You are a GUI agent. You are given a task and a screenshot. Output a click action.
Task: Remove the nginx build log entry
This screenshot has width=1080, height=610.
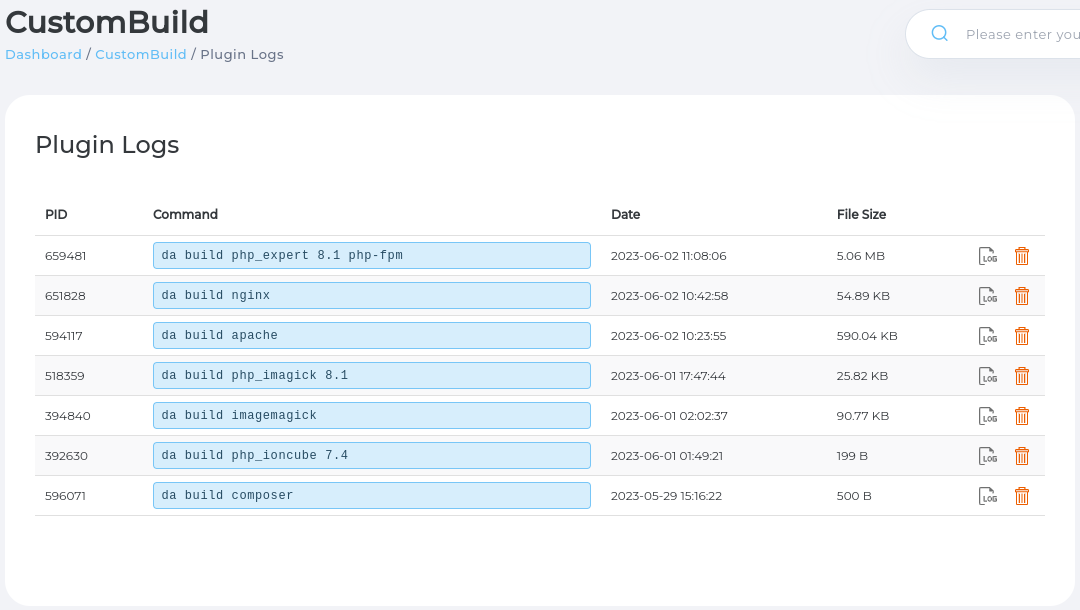point(1021,296)
